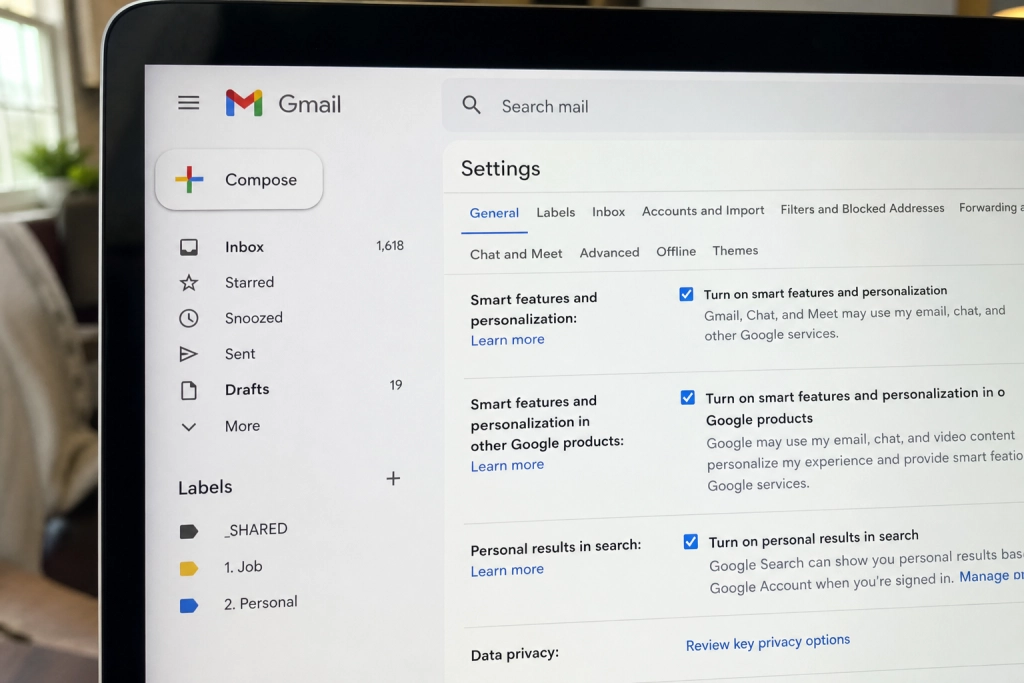
Task: Click the Starred star icon
Action: [x=189, y=283]
